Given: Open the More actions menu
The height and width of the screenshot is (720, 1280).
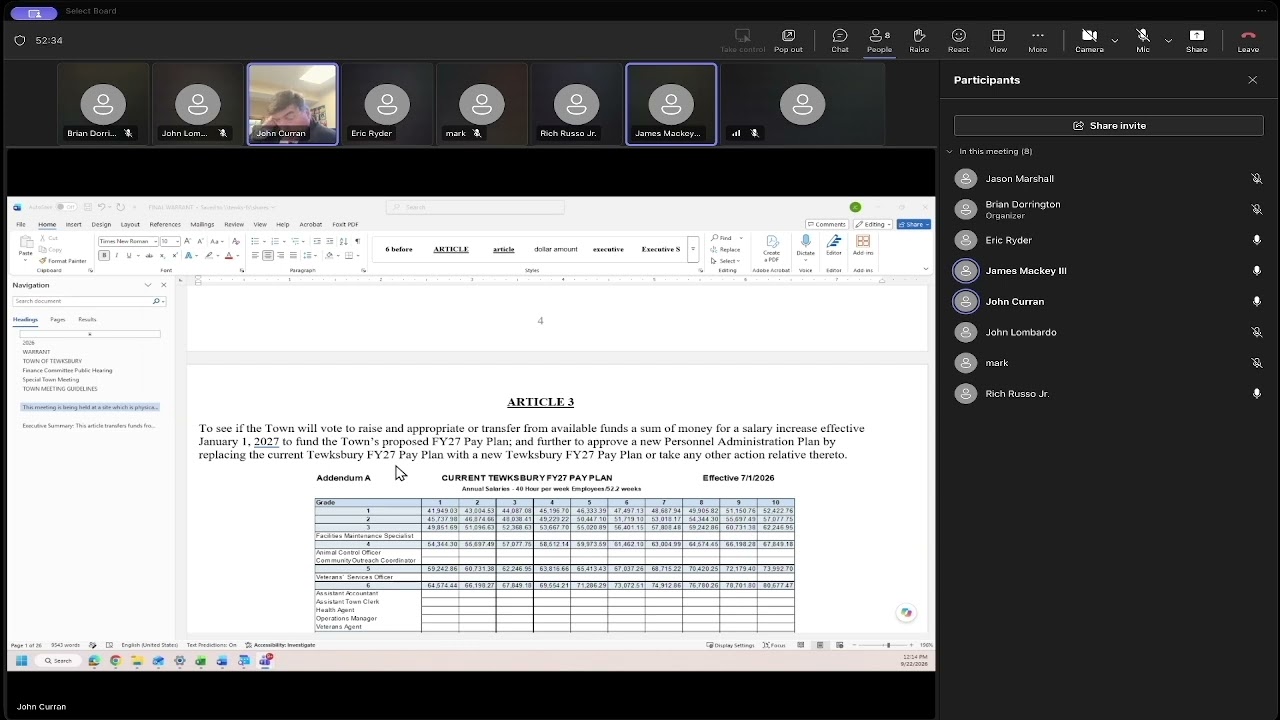Looking at the screenshot, I should click(1038, 40).
